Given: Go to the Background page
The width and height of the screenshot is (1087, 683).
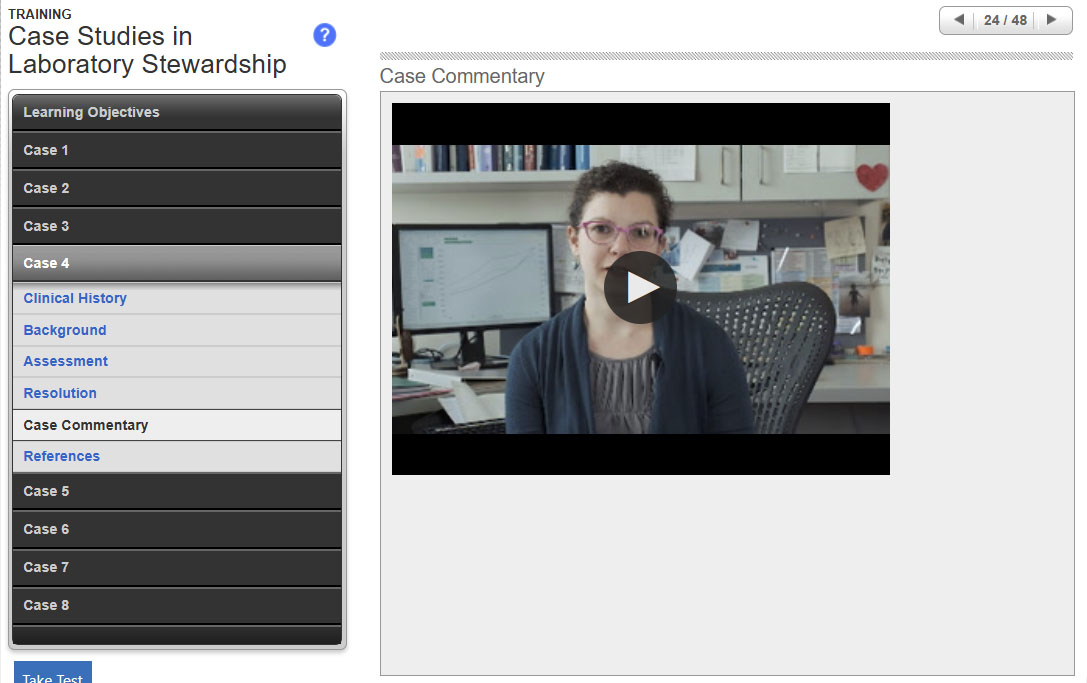Looking at the screenshot, I should [65, 330].
